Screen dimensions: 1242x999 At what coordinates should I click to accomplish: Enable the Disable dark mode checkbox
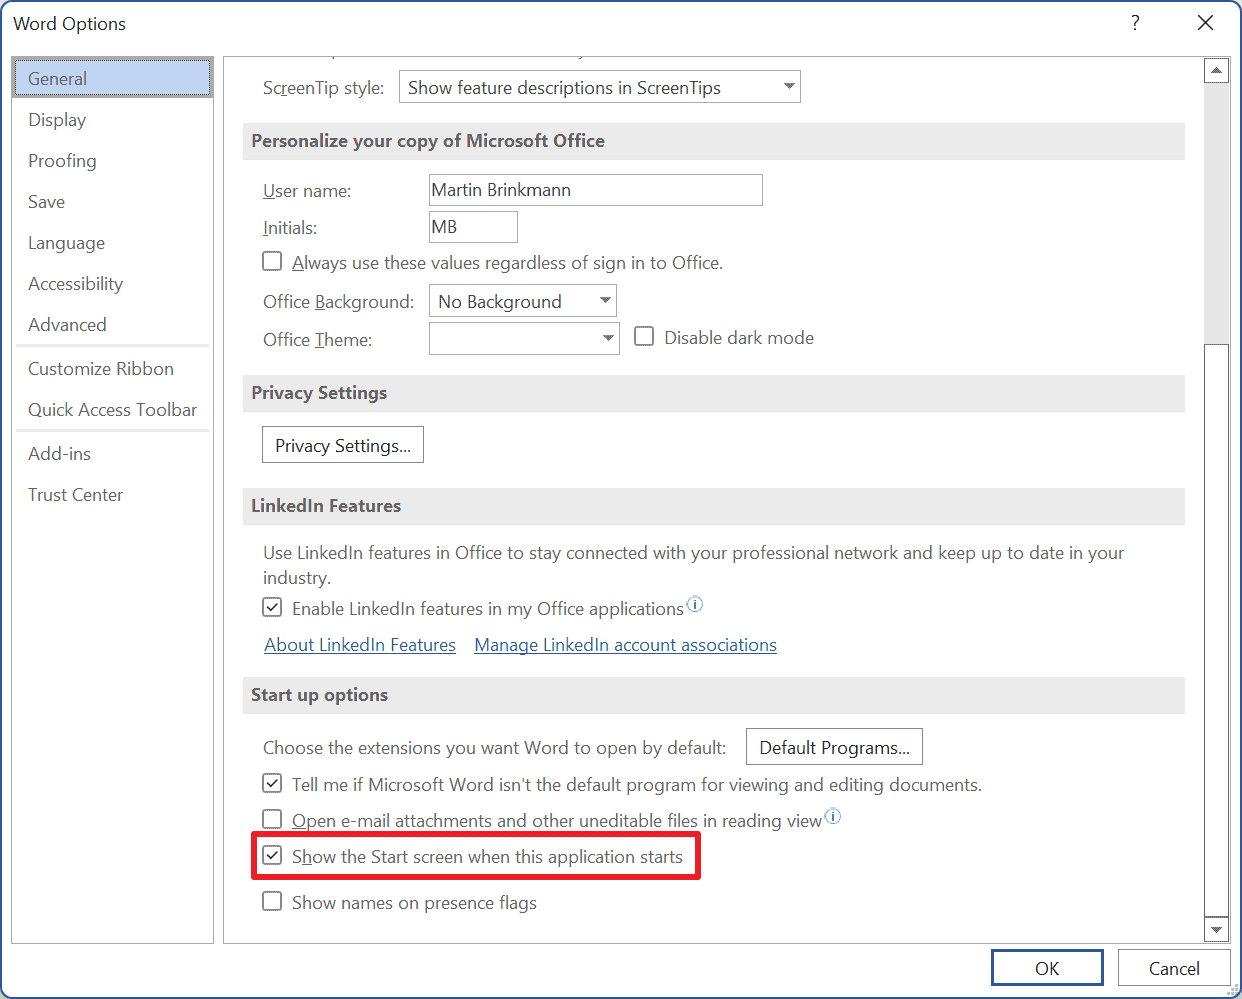(644, 336)
